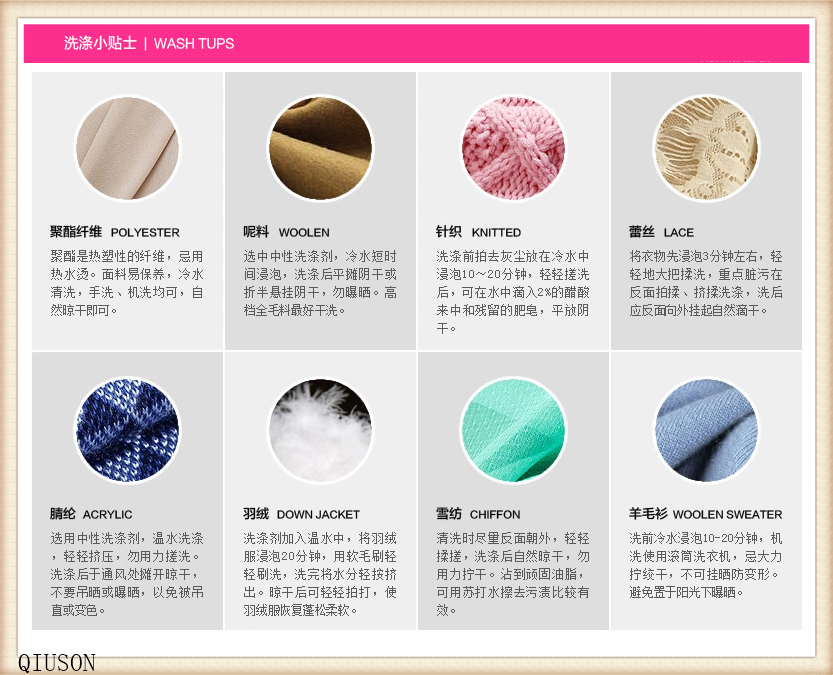Click the QIUSON watermark text
833x675 pixels.
[x=56, y=663]
